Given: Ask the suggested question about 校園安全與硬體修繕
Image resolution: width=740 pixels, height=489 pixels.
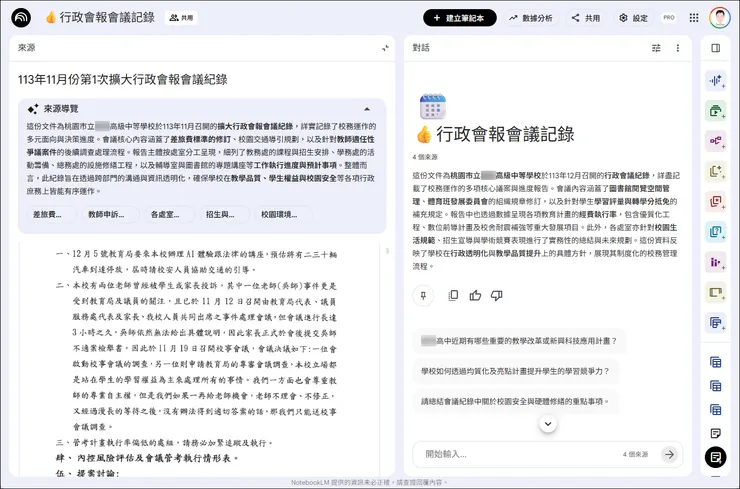Looking at the screenshot, I should coord(515,402).
